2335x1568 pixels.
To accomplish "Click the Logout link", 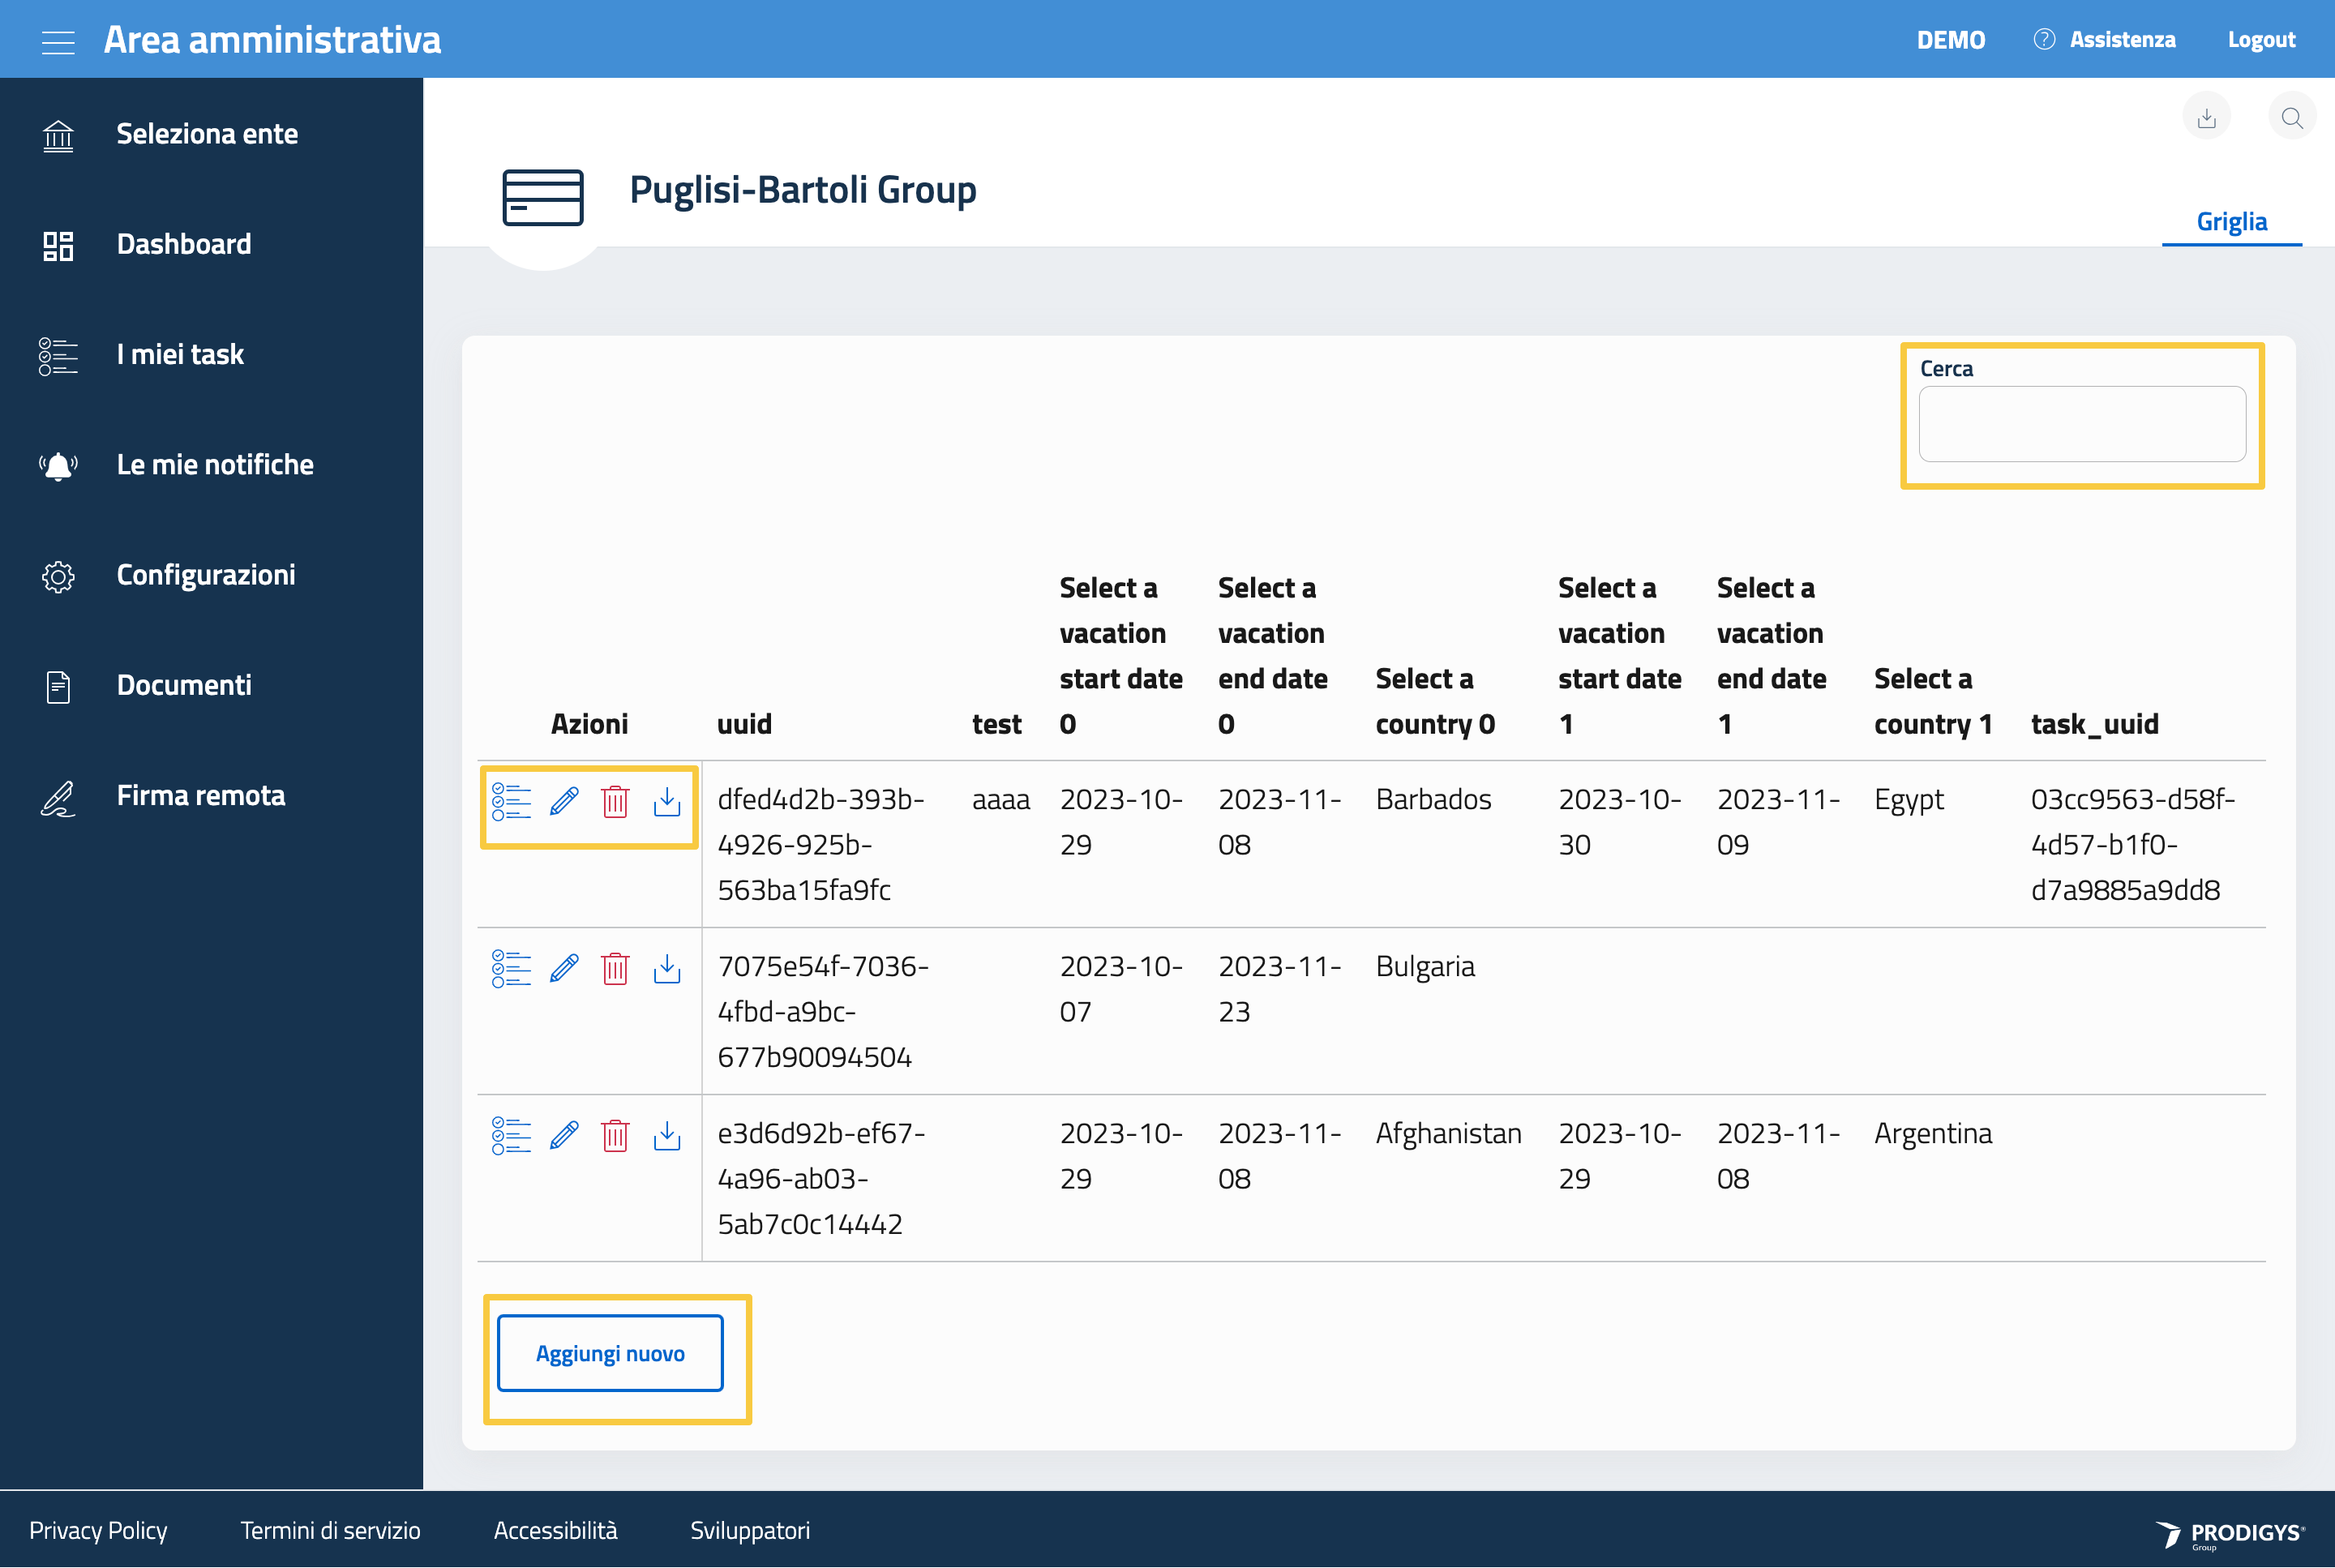I will (2261, 40).
